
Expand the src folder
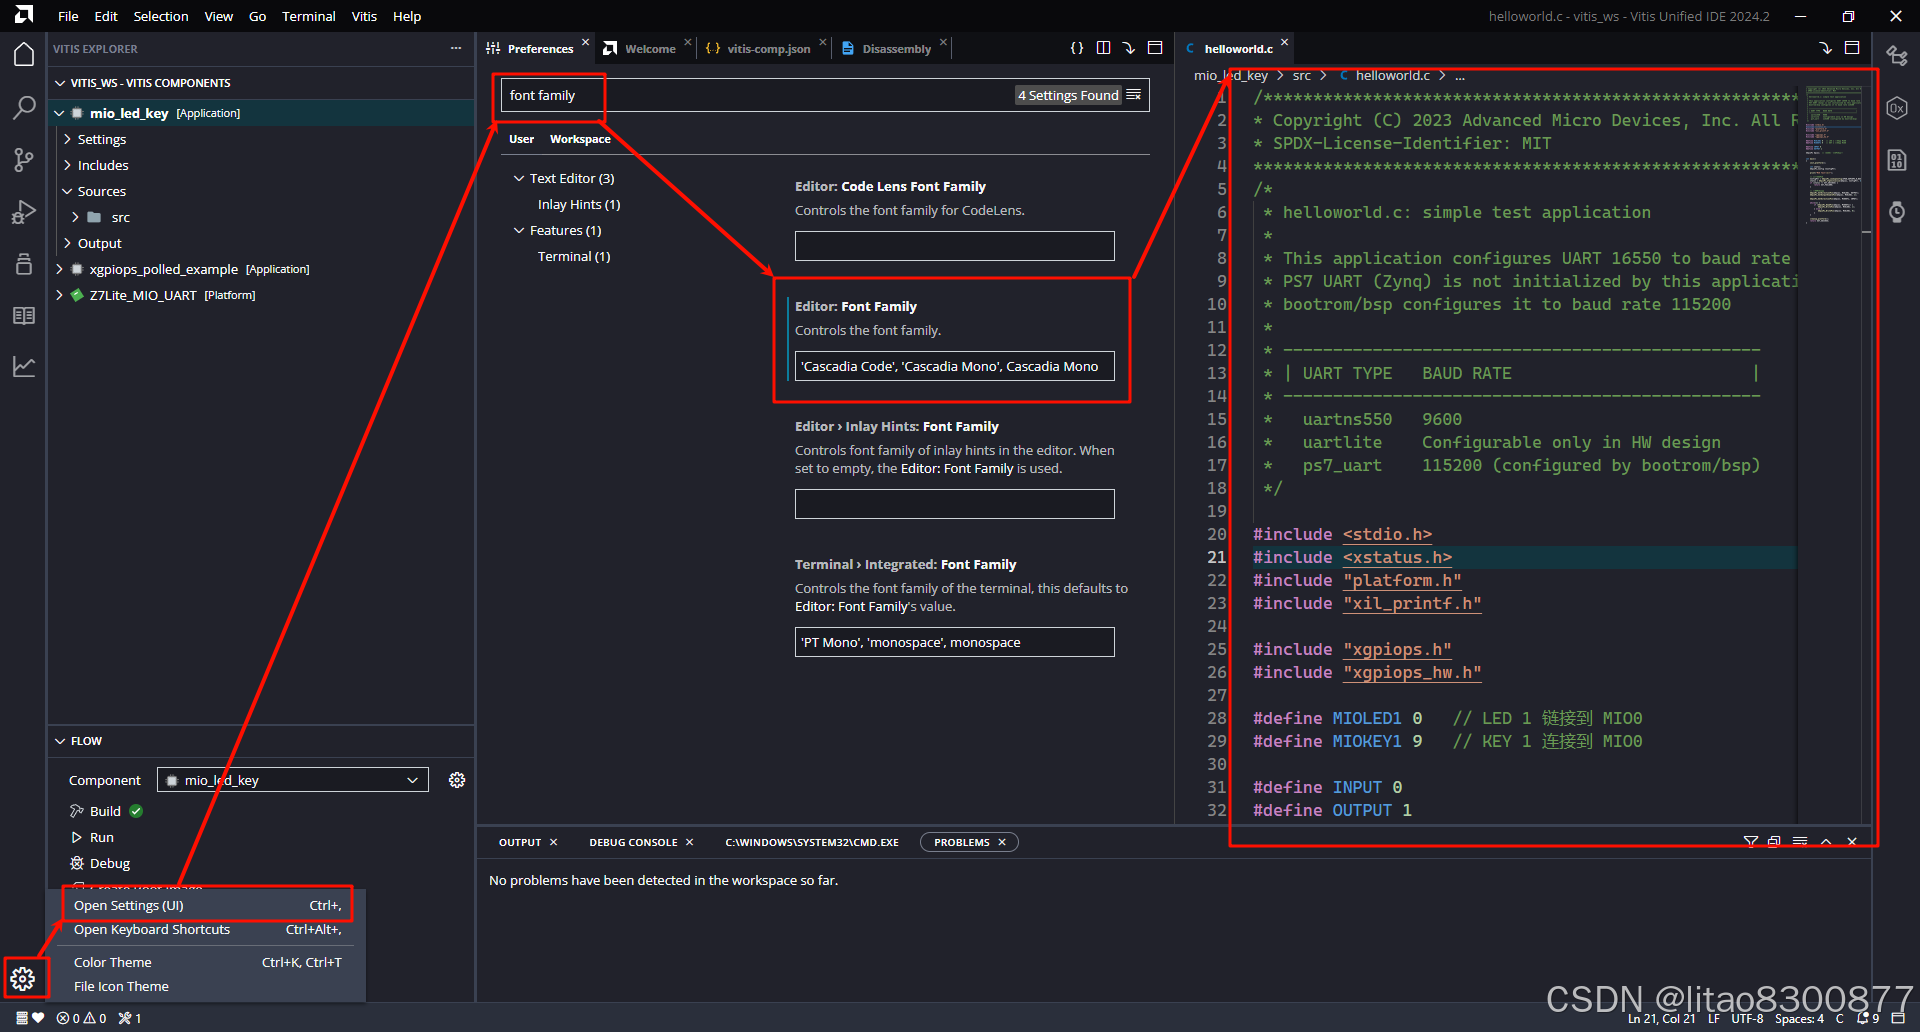point(76,217)
